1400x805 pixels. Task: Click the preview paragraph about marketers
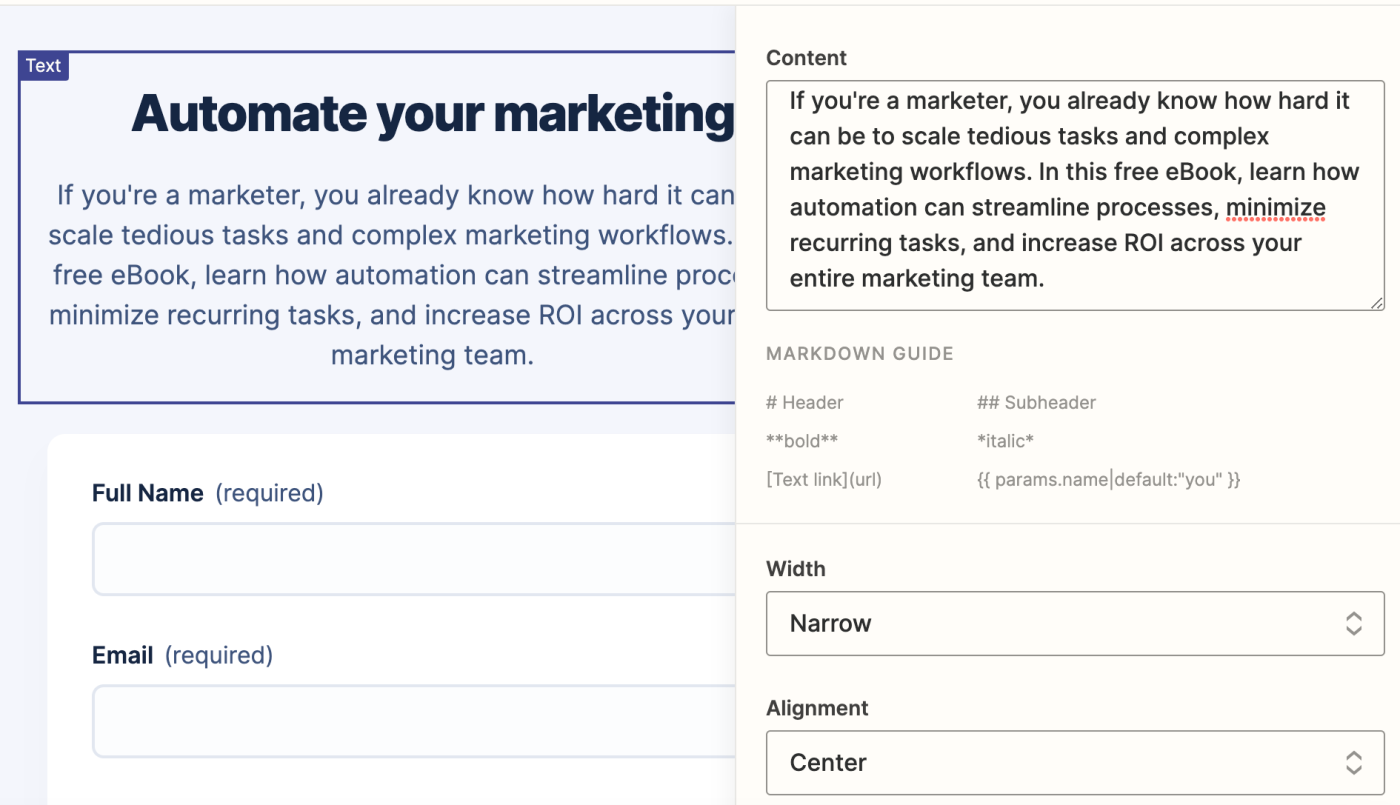pyautogui.click(x=392, y=274)
